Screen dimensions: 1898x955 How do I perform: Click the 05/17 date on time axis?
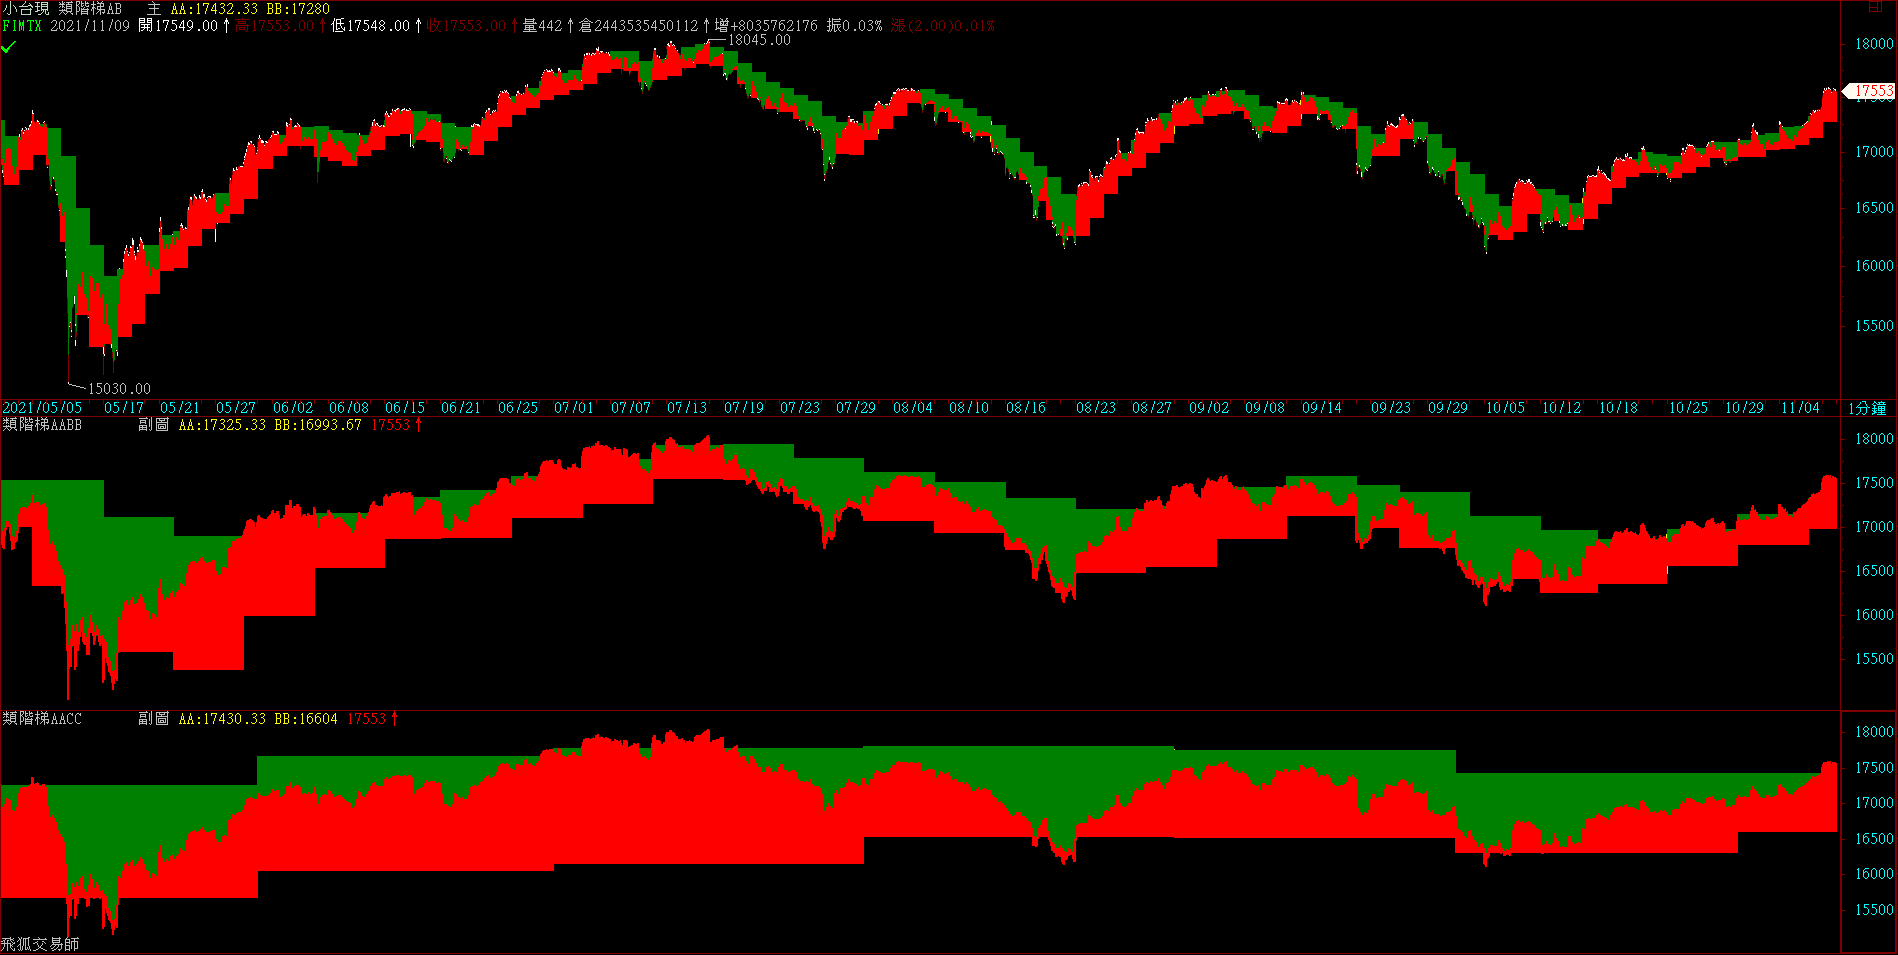pos(124,408)
